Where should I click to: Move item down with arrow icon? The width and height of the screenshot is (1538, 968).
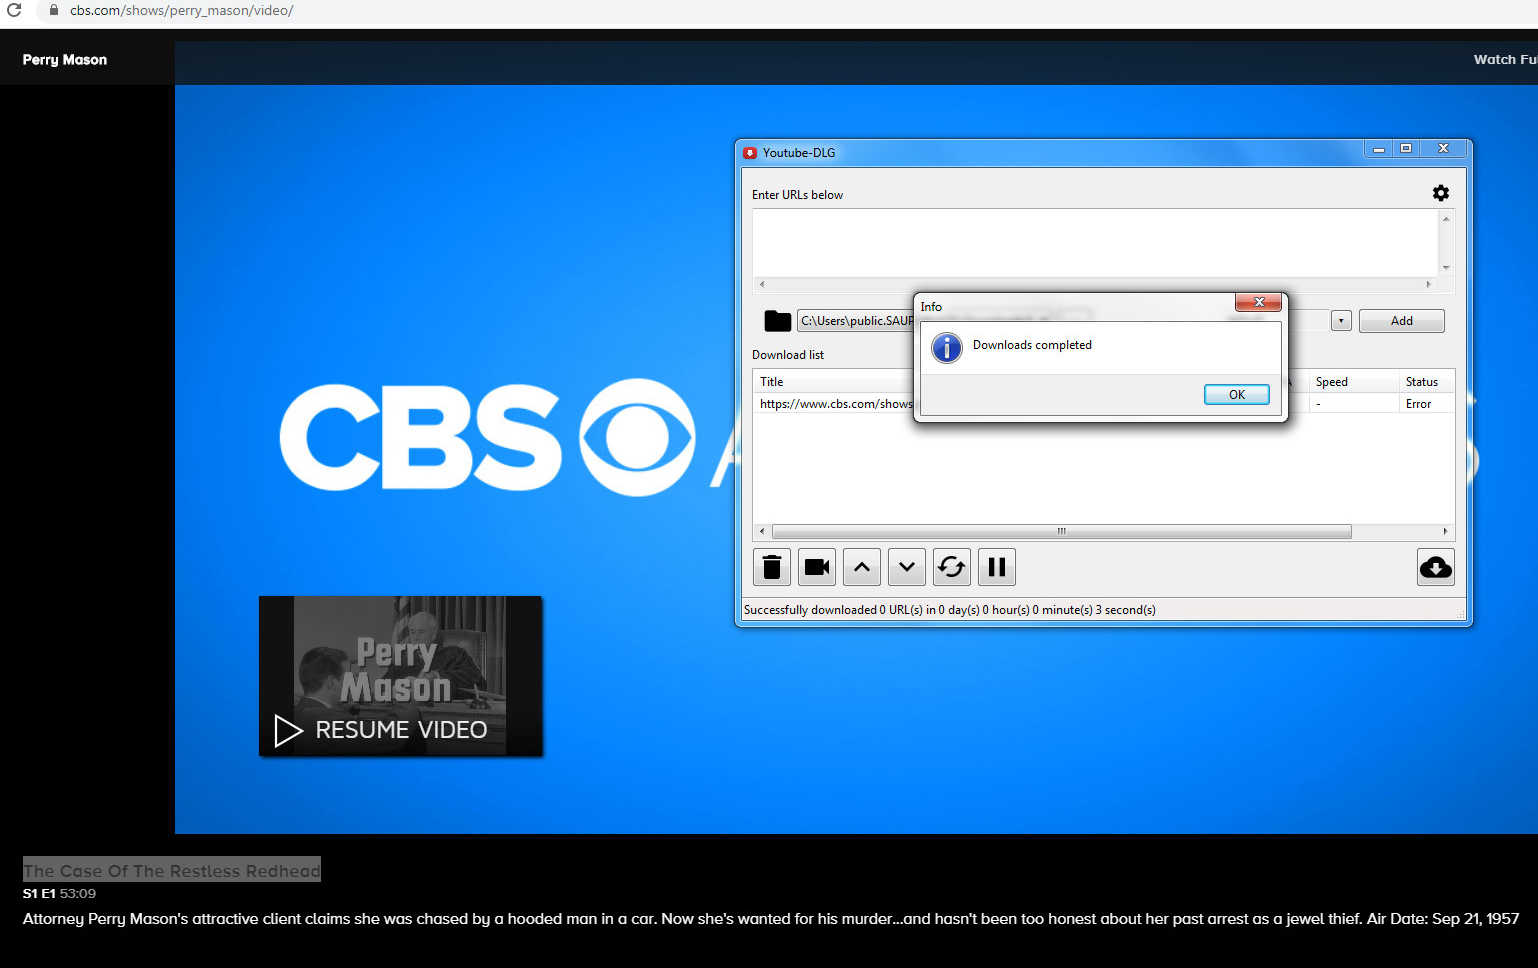pos(907,567)
